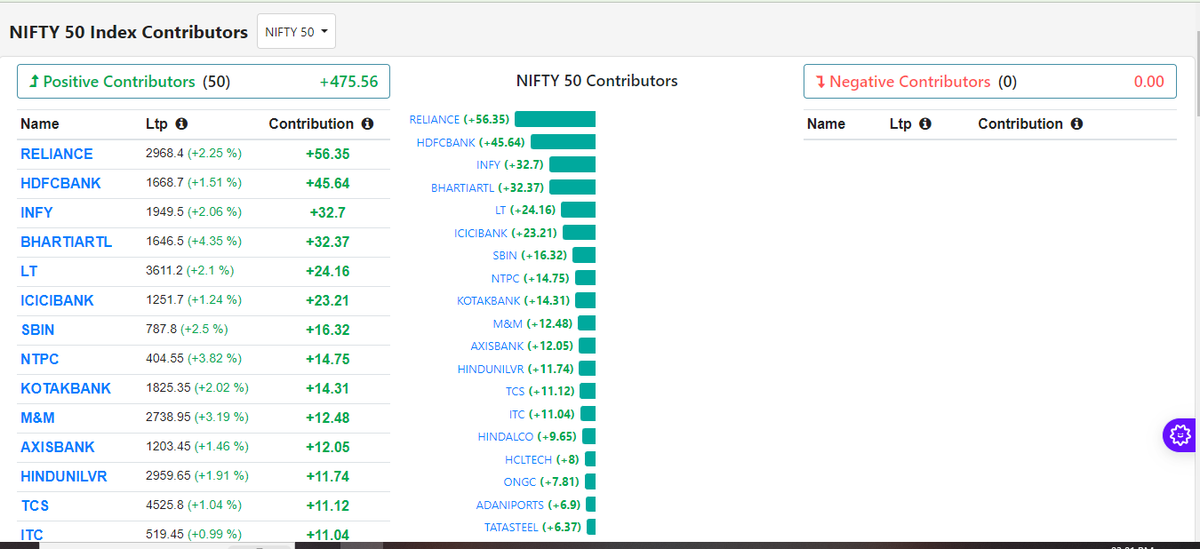Viewport: 1200px width, 549px height.
Task: Click the Contribution info icon in positive table
Action: click(367, 125)
